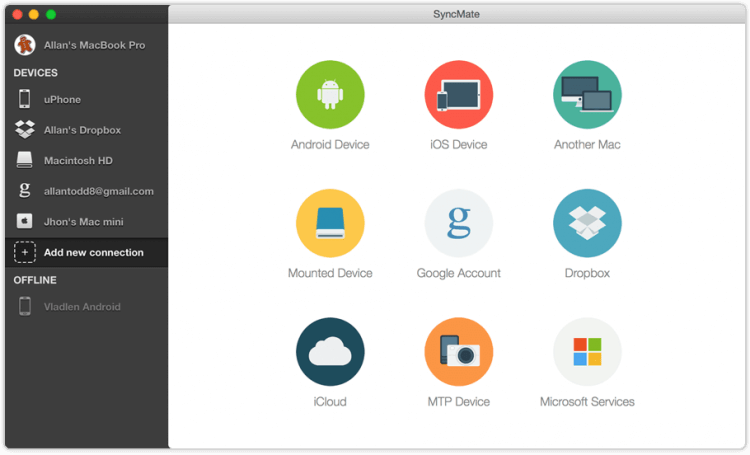
Task: Choose the iOS Device connection icon
Action: coord(459,95)
